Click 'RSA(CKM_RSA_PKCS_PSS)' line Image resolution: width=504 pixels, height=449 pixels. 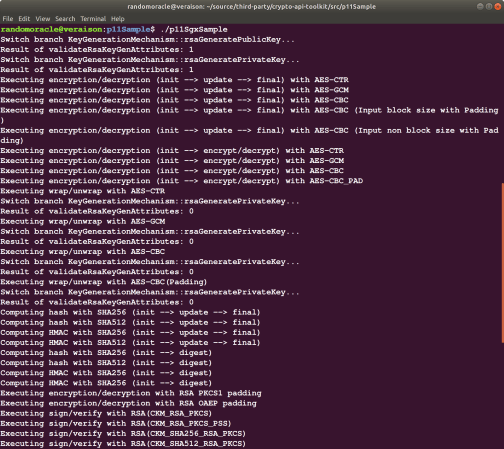point(116,423)
